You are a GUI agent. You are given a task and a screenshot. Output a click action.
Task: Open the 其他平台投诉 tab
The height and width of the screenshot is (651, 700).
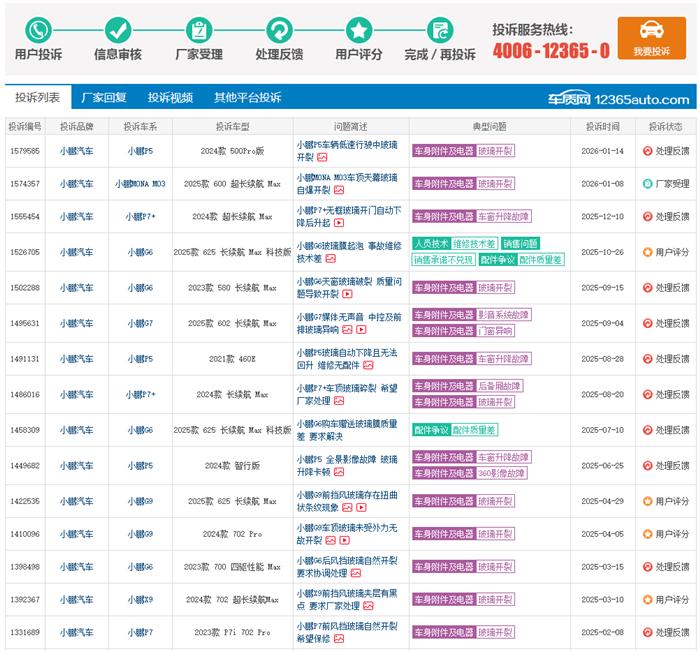point(247,98)
